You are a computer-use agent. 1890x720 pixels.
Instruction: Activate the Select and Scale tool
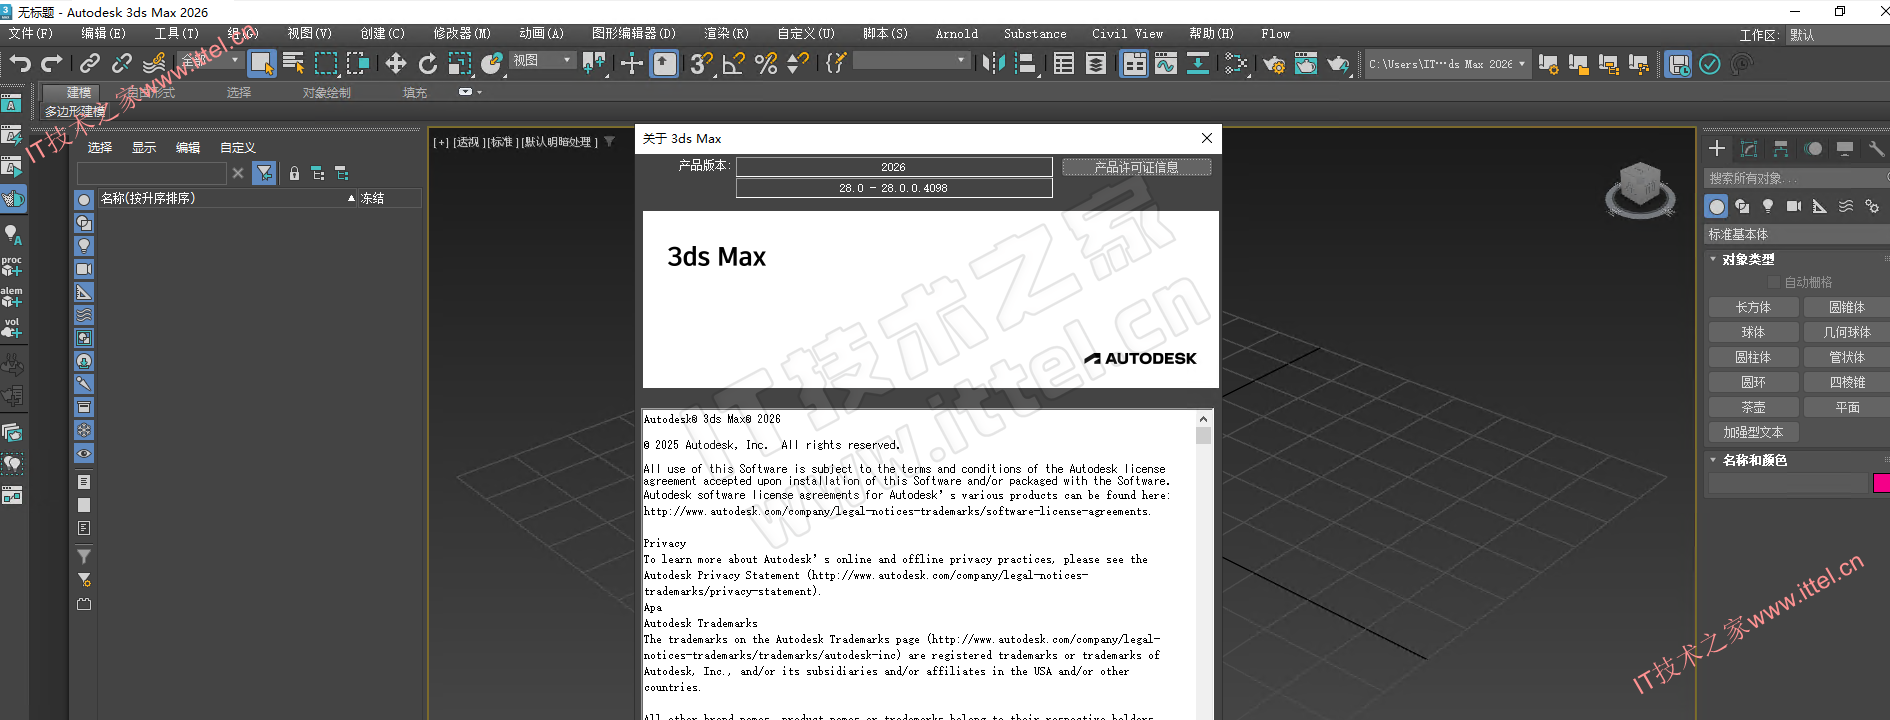460,64
